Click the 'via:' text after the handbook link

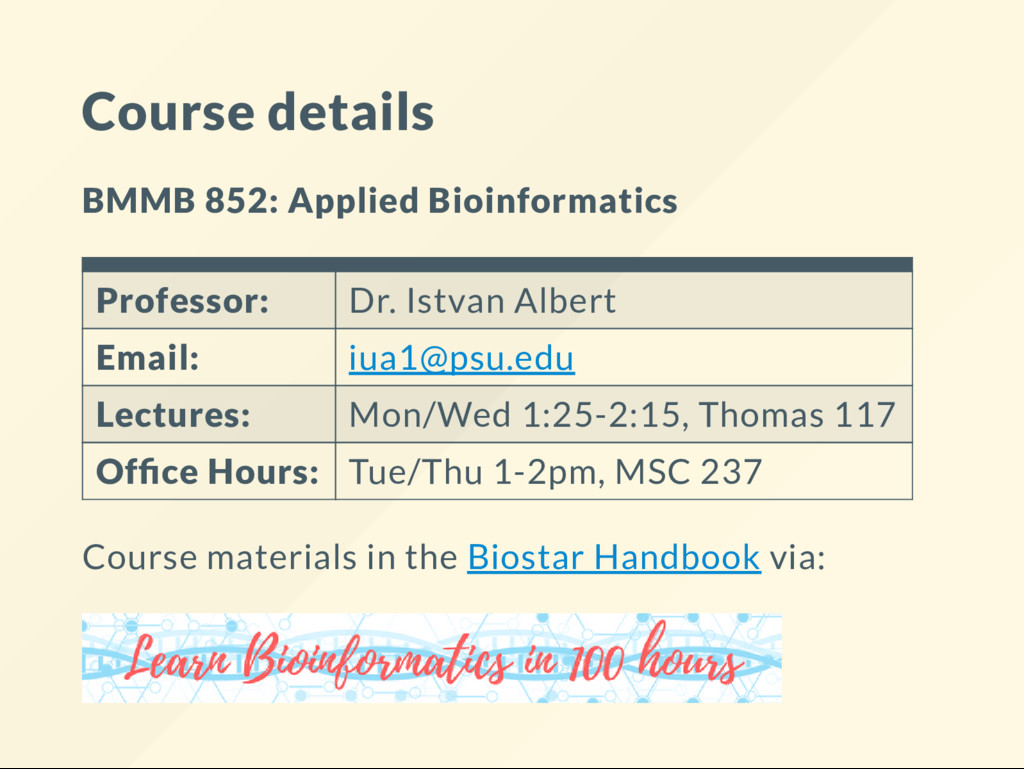(798, 558)
